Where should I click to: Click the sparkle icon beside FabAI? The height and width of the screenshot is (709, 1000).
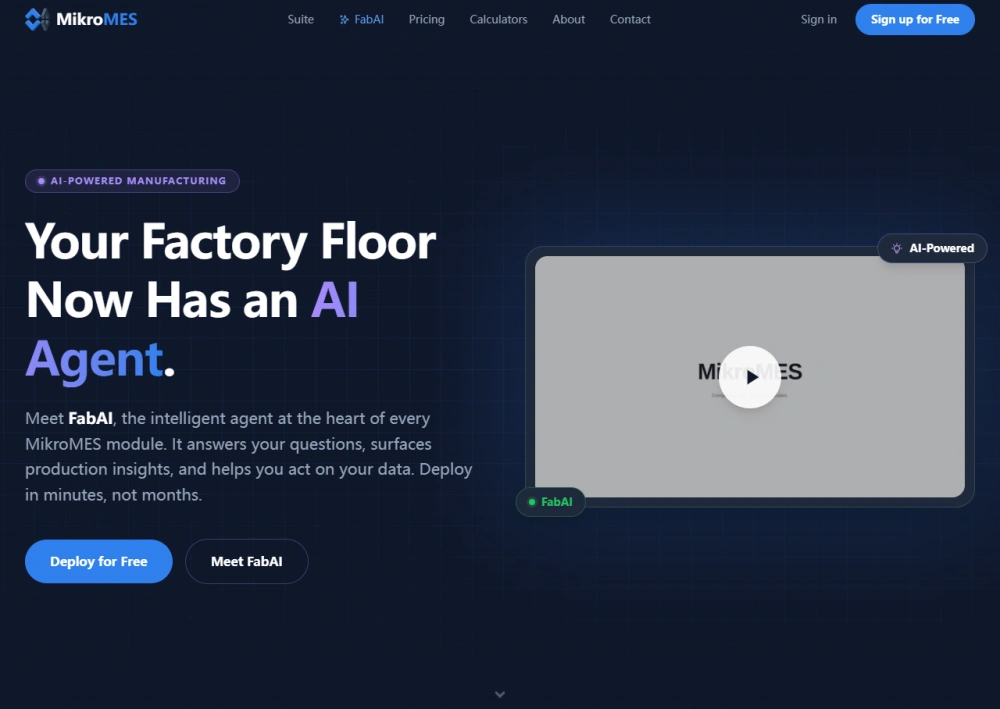[x=344, y=20]
